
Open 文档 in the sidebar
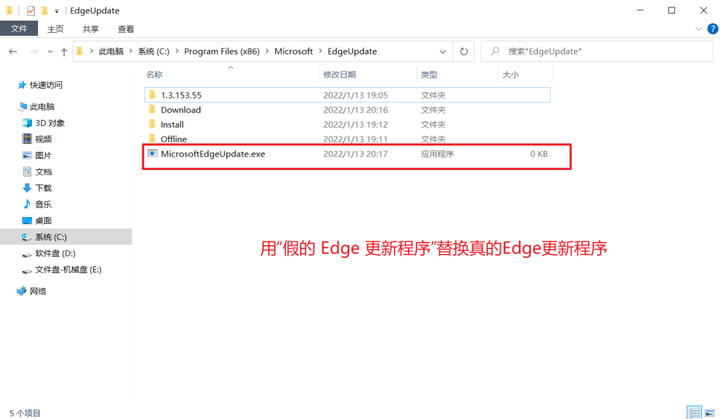click(x=43, y=172)
